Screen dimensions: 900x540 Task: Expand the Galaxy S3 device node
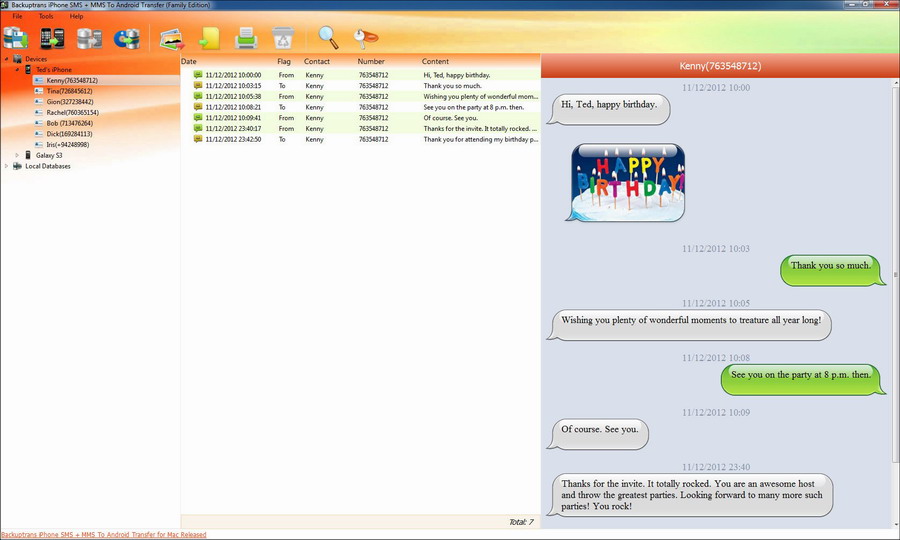tap(17, 156)
